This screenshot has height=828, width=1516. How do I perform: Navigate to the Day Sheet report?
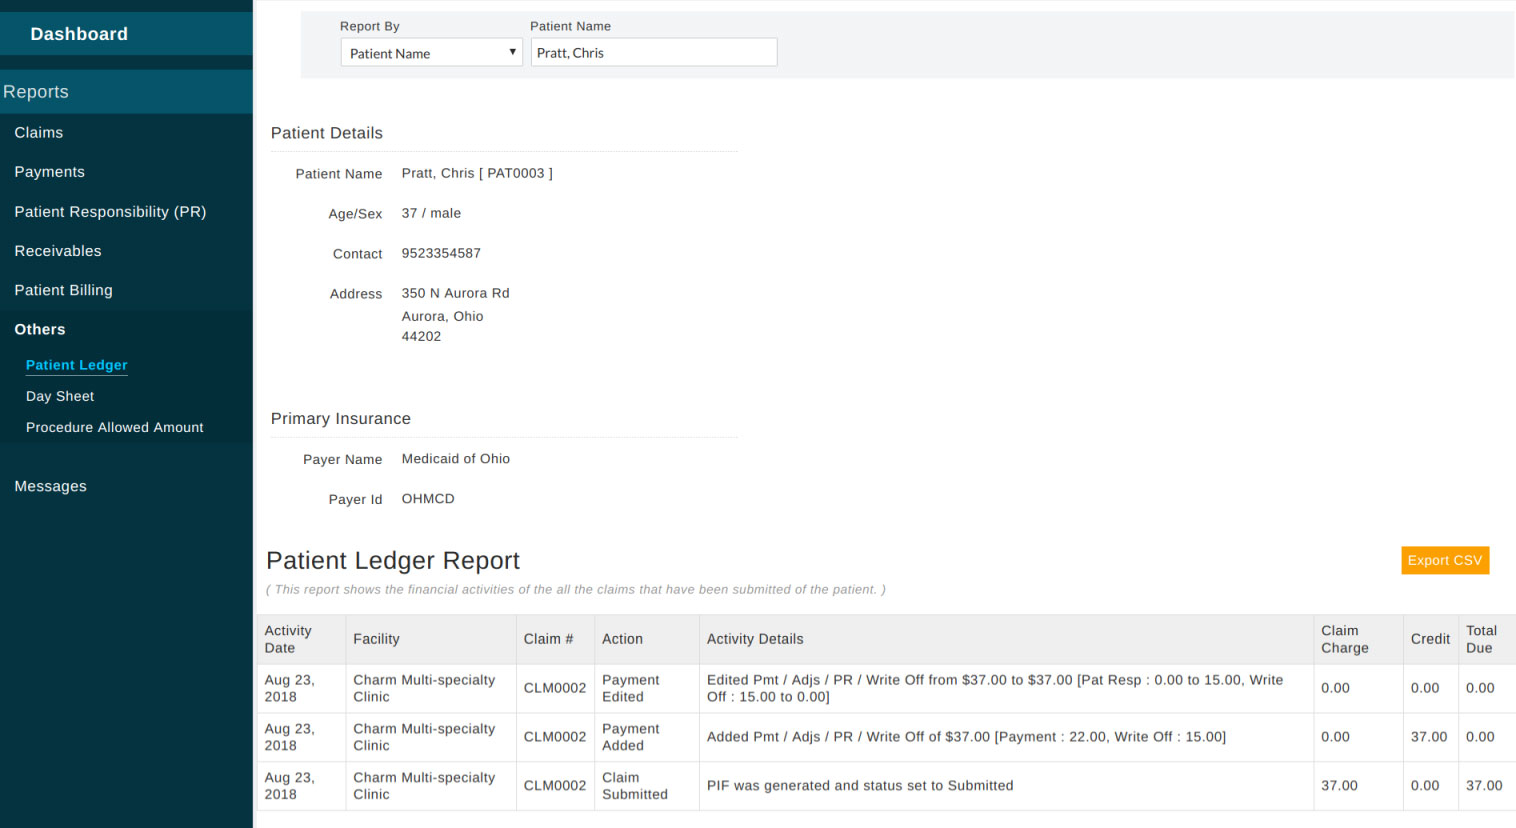click(x=59, y=396)
